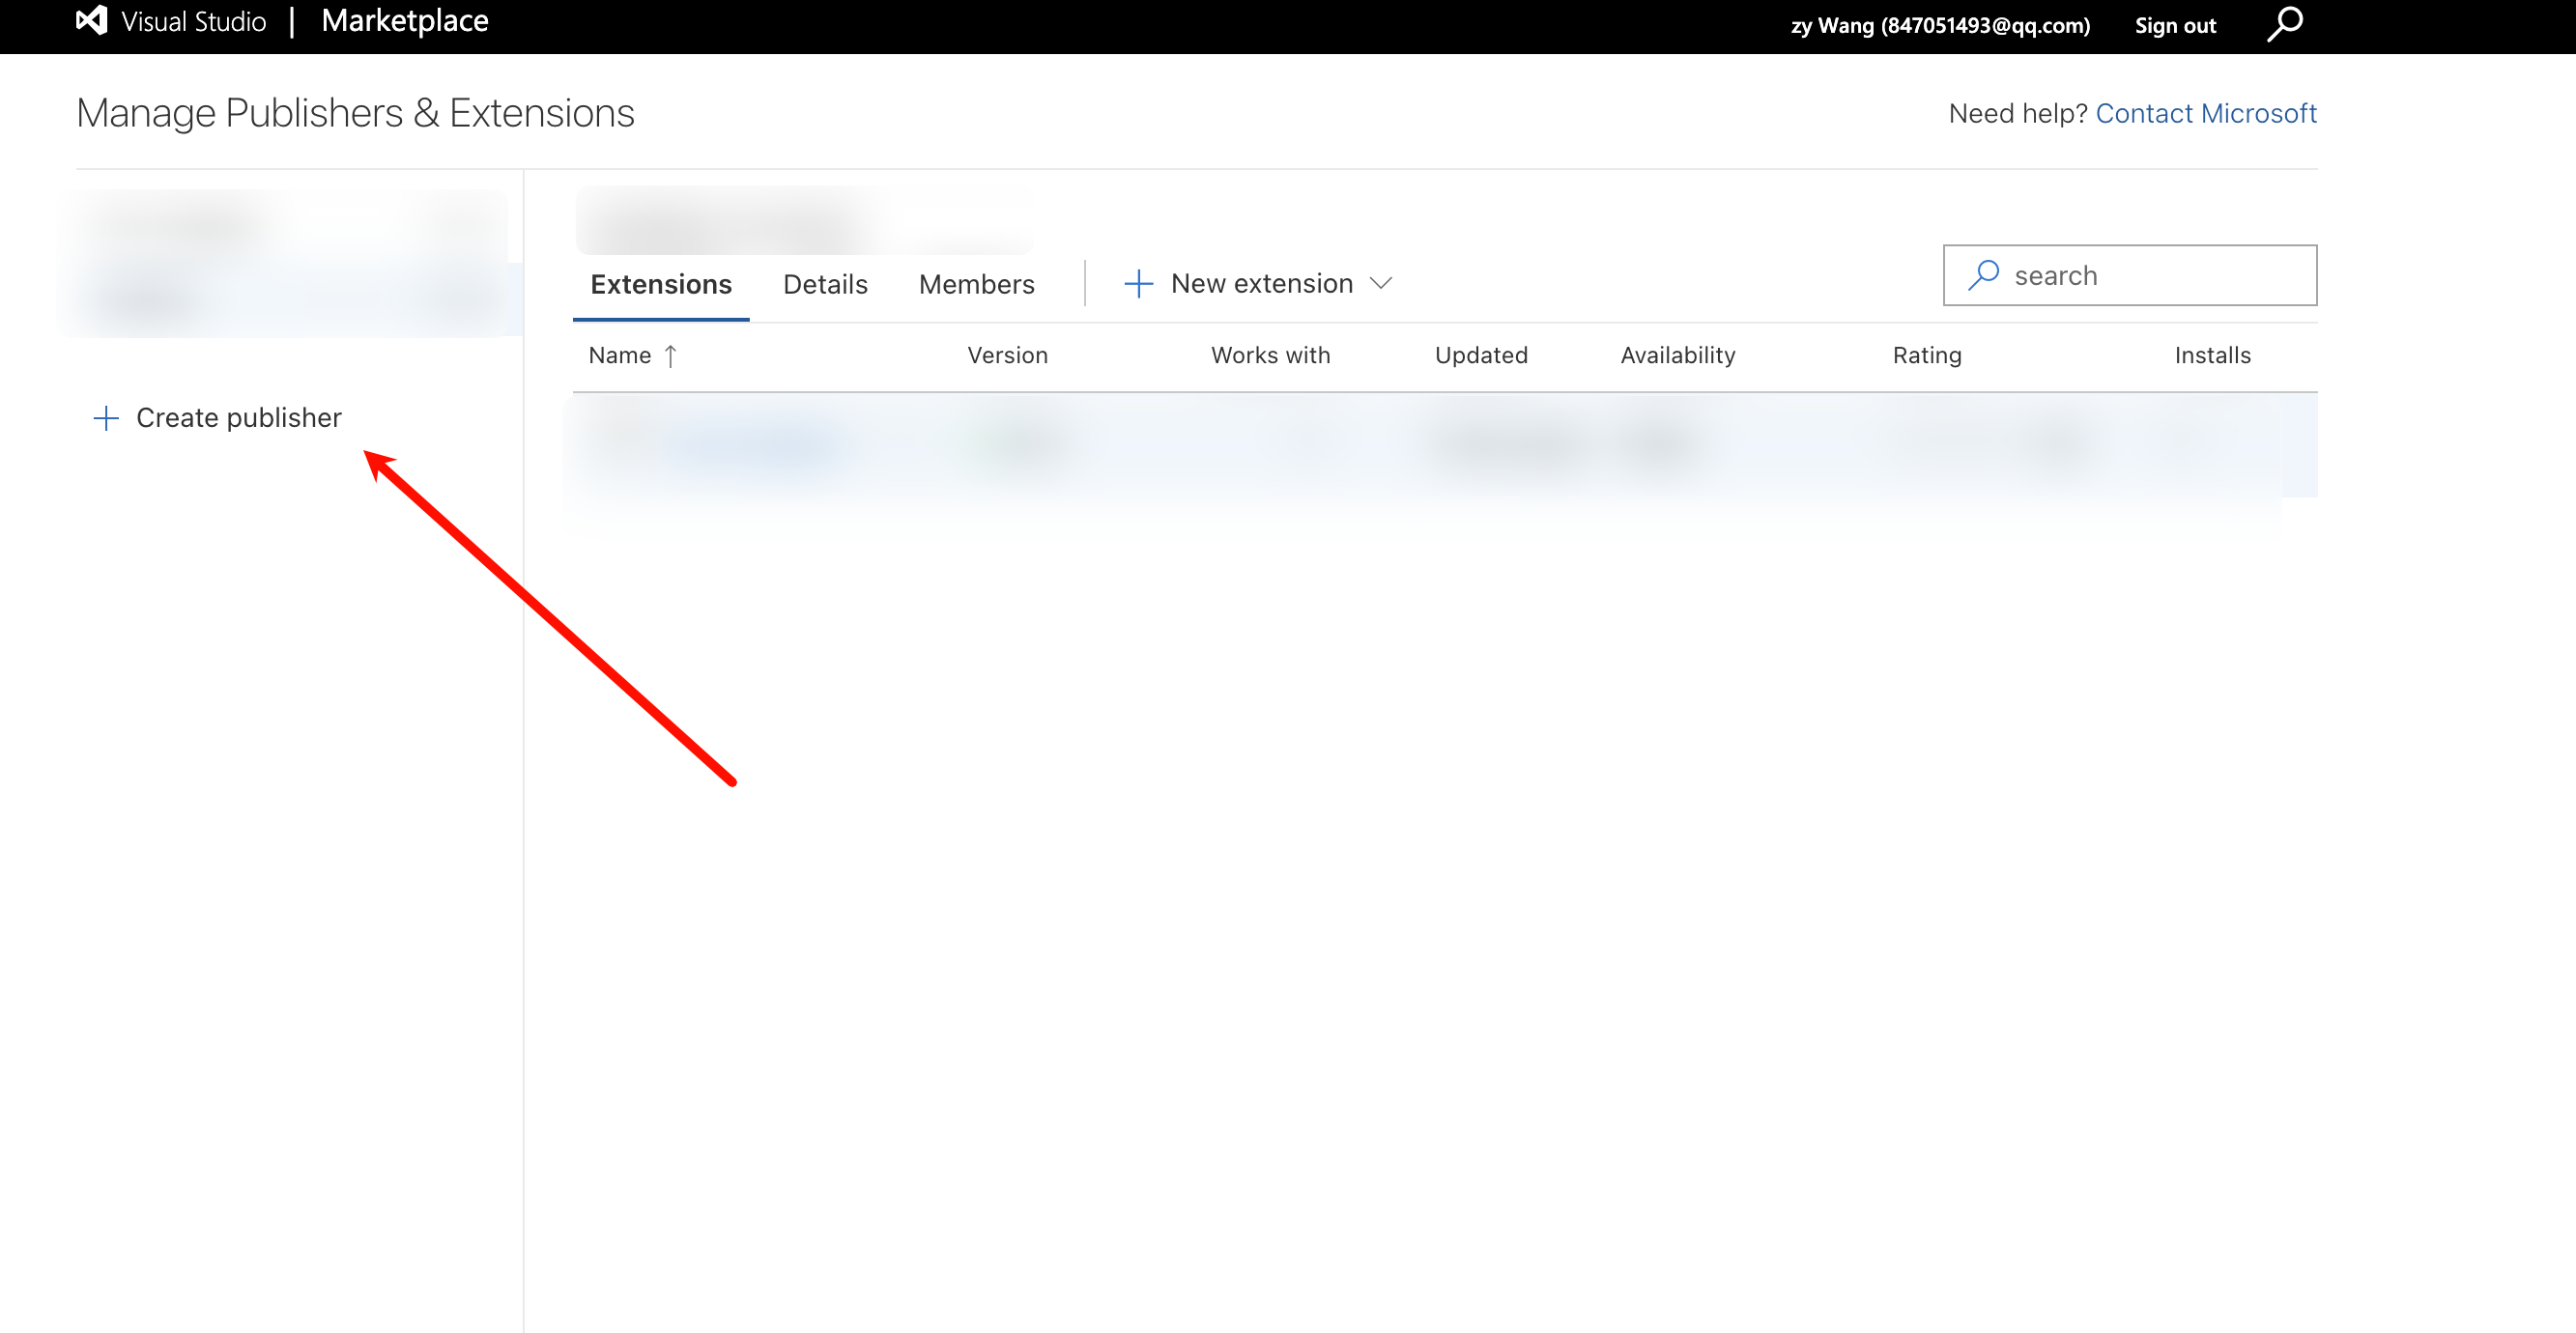The width and height of the screenshot is (2576, 1333).
Task: Click New extension button label
Action: (1262, 284)
